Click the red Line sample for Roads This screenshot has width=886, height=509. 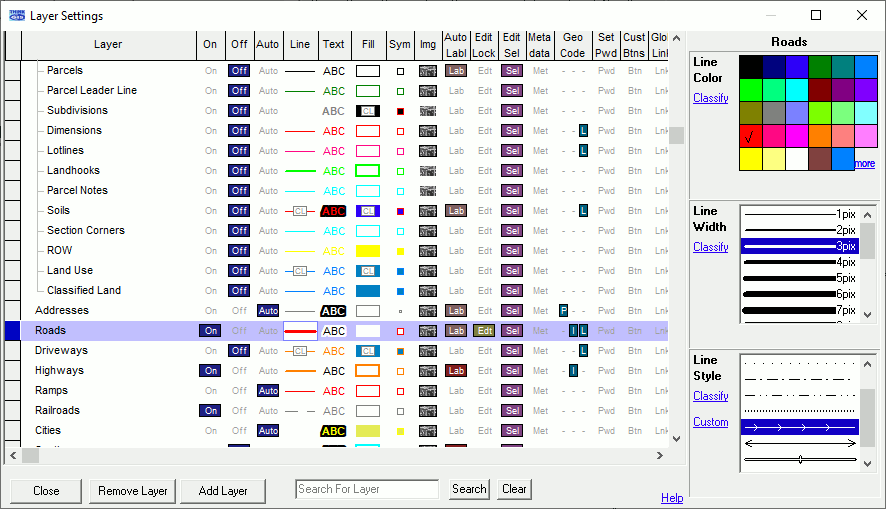click(300, 331)
